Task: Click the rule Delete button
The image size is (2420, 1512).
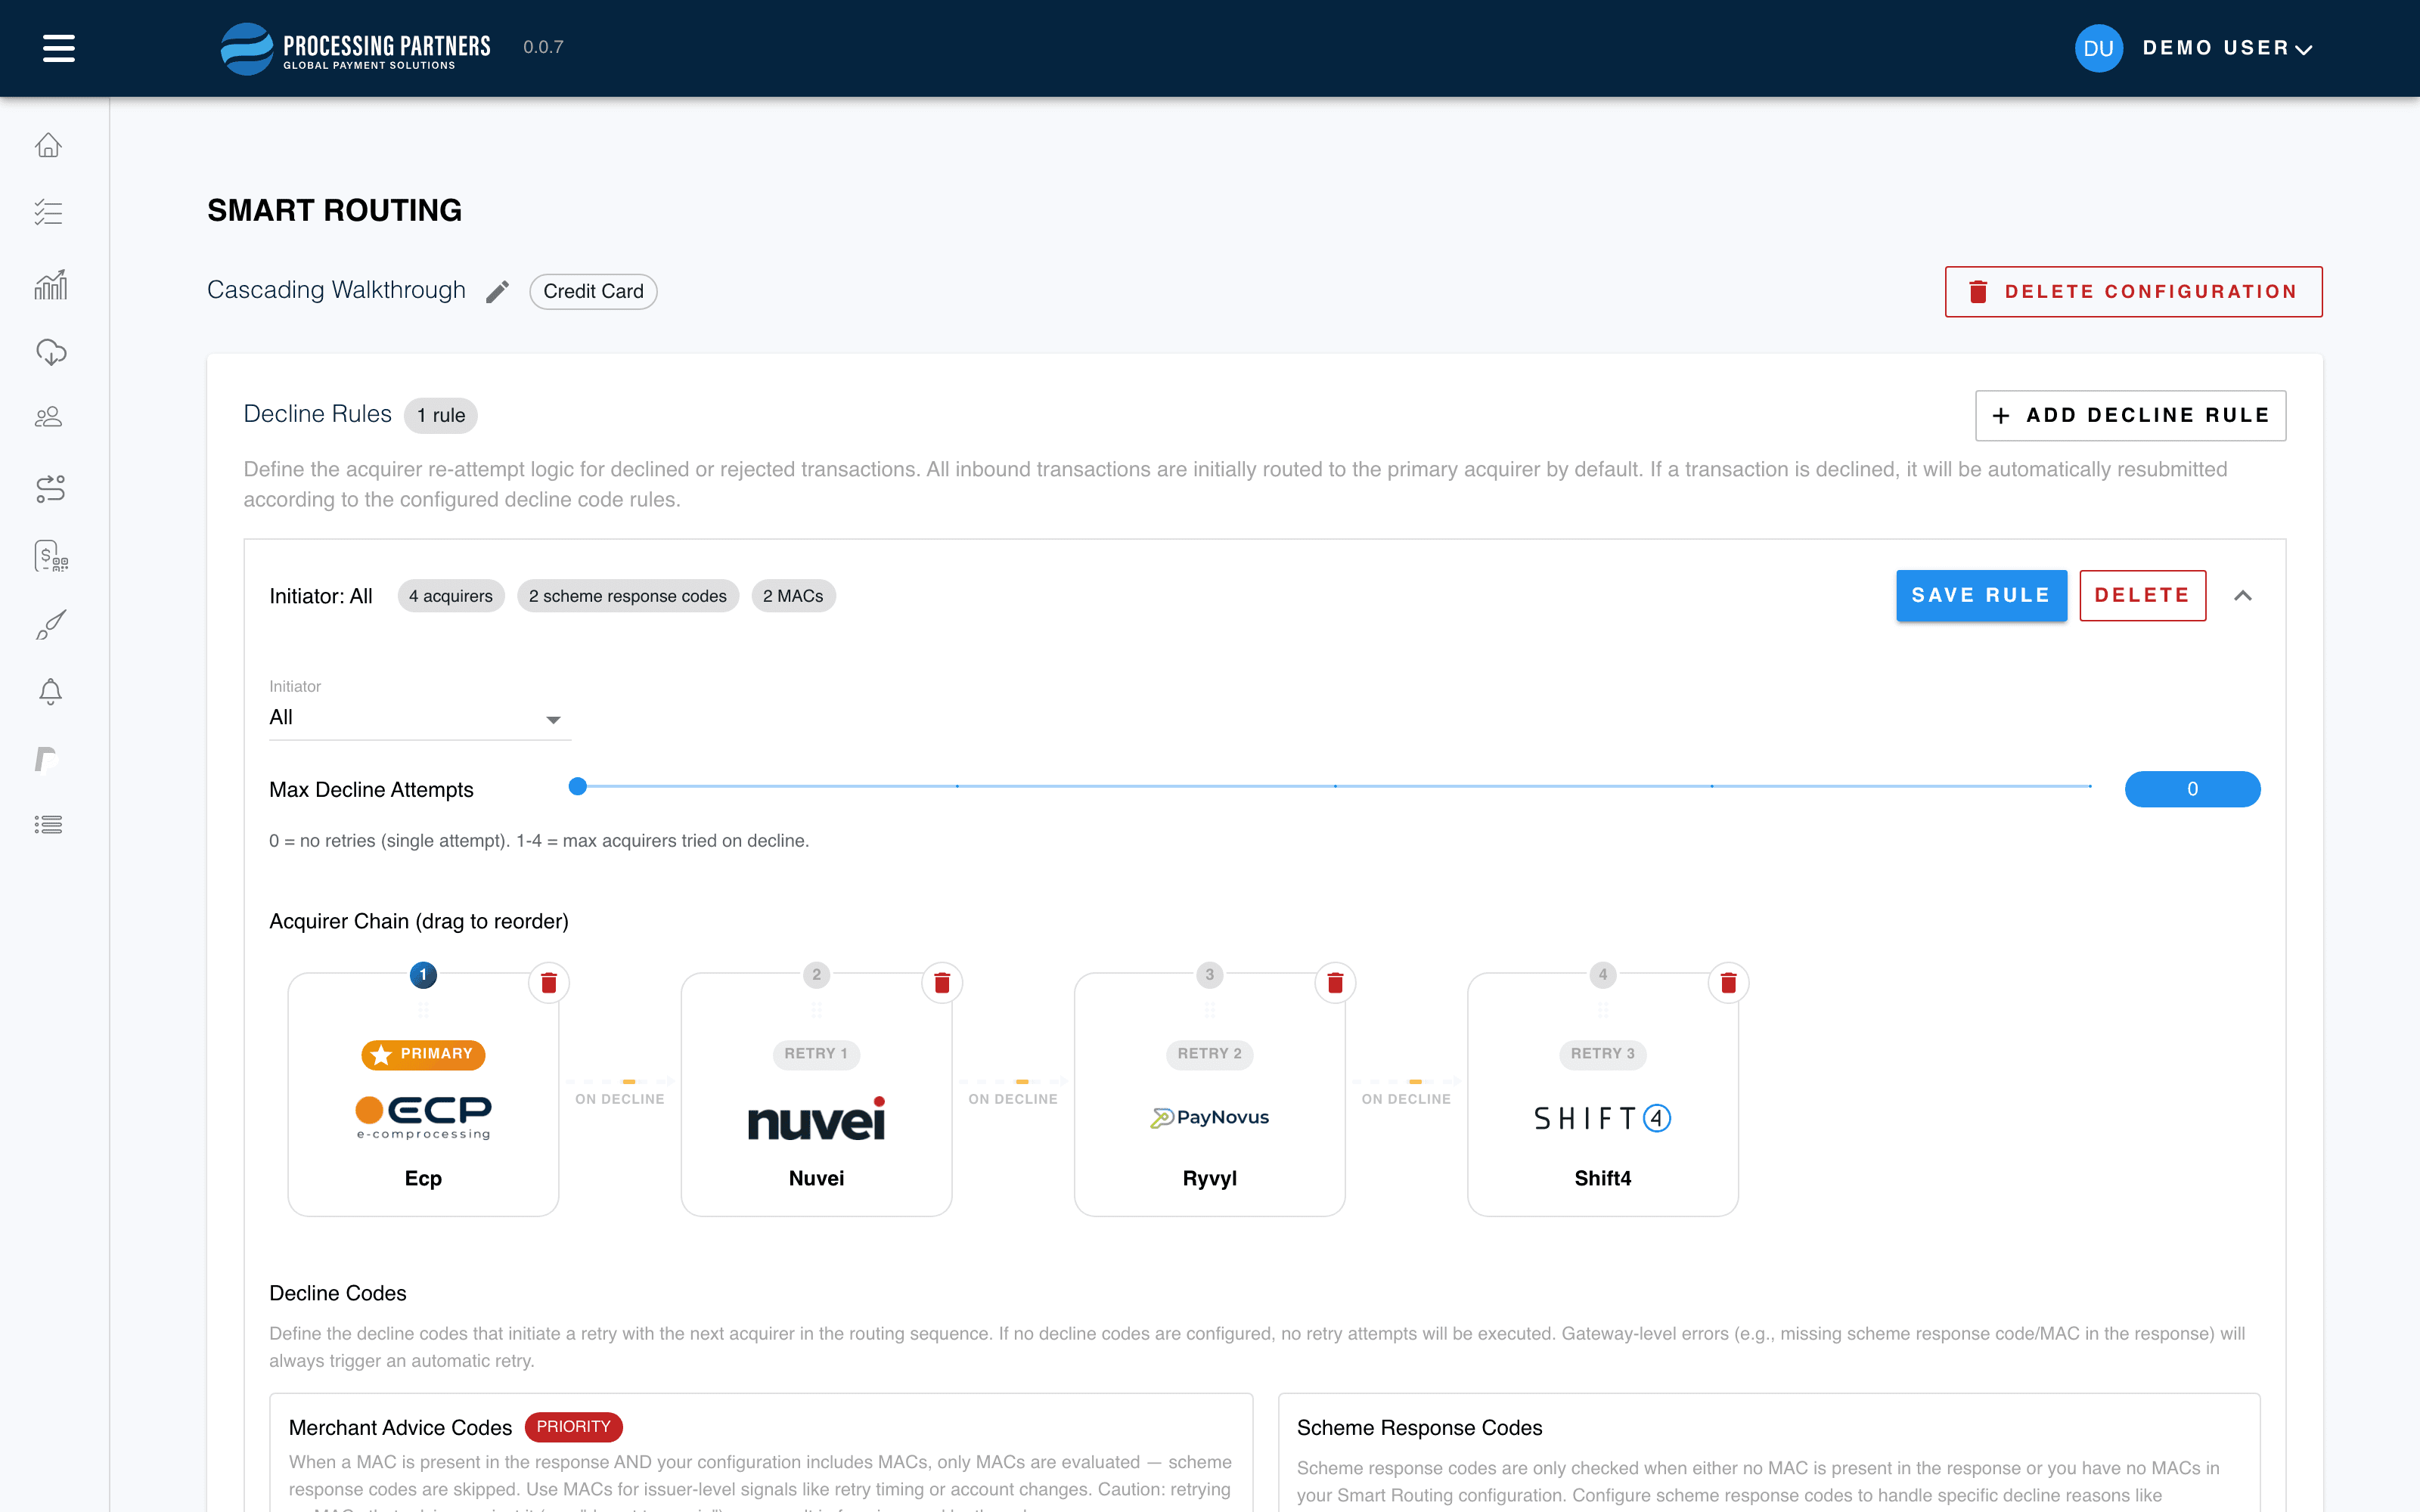Action: point(2142,596)
